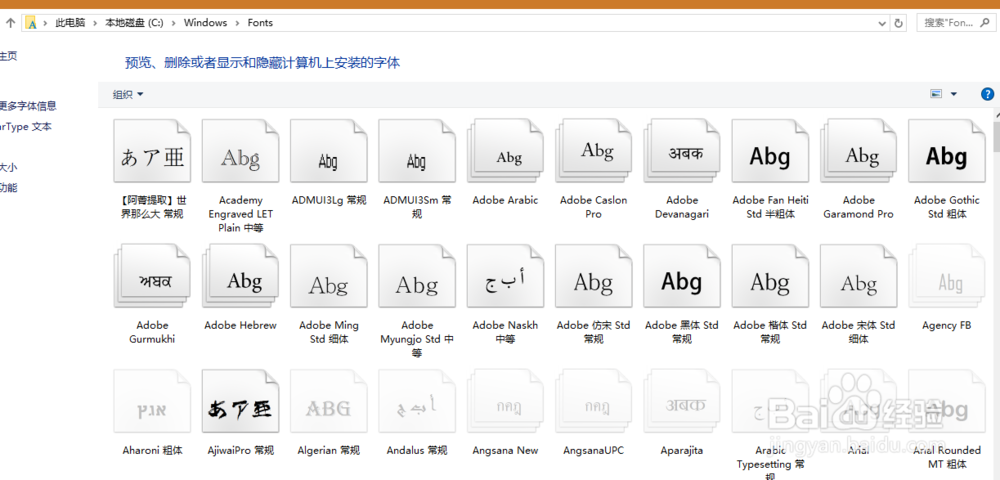Navigate to 此电脑 in address bar
This screenshot has height=480, width=1000.
coord(70,23)
